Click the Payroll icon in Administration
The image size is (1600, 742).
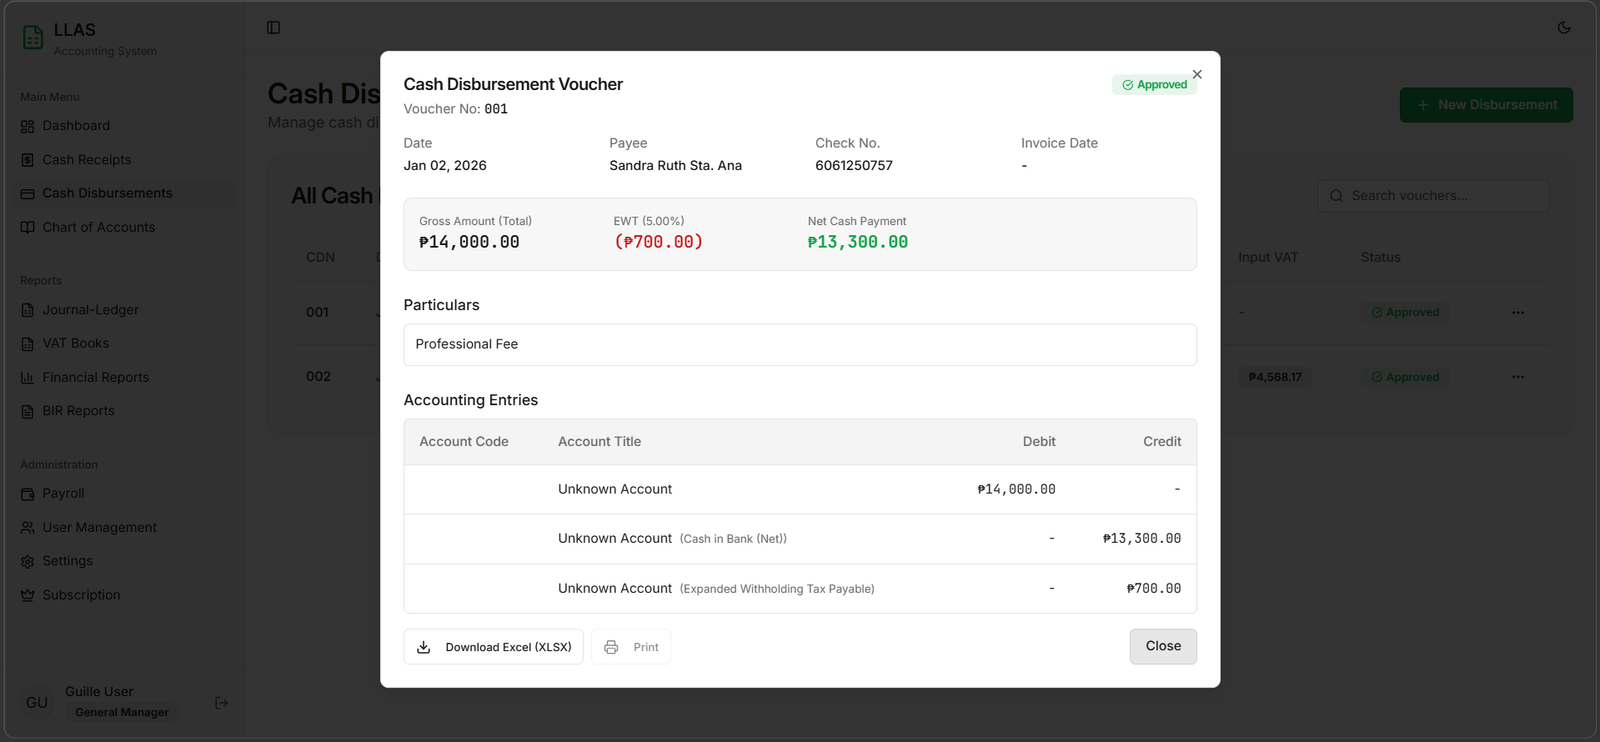point(27,494)
